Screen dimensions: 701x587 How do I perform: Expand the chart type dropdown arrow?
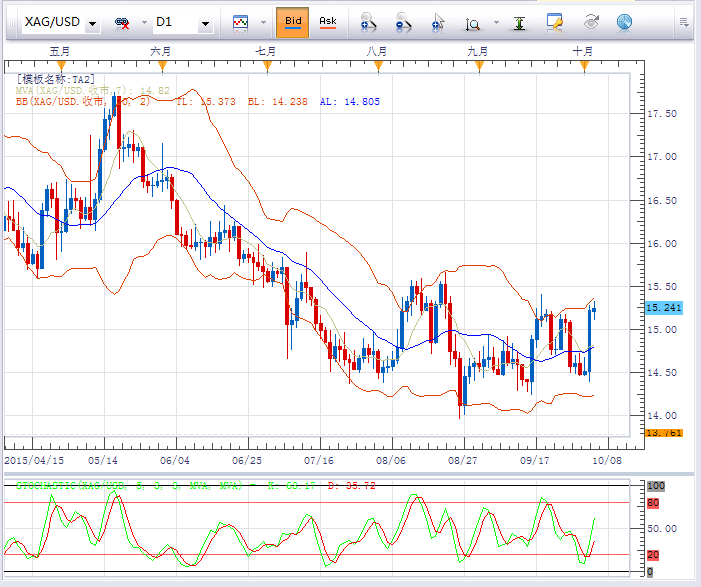click(263, 22)
